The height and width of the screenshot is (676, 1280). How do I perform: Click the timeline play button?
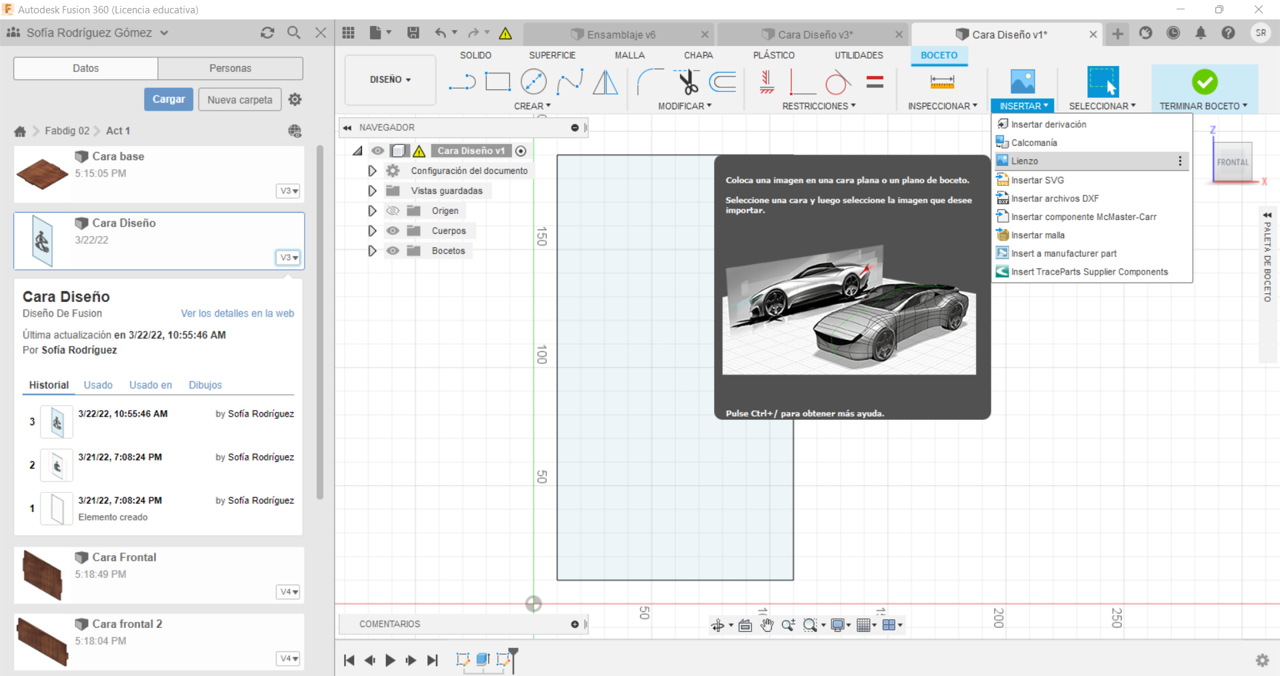[x=390, y=660]
